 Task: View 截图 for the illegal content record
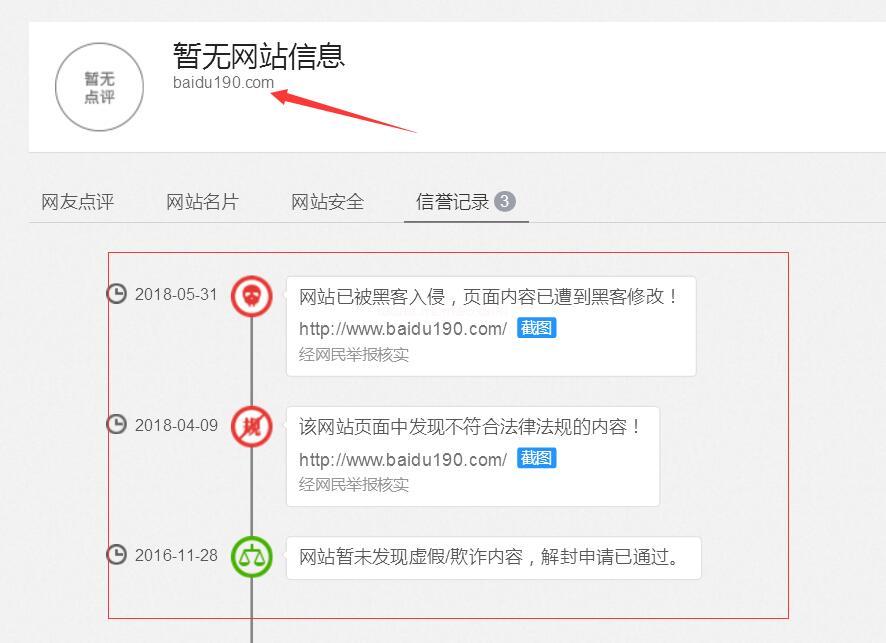(x=536, y=458)
